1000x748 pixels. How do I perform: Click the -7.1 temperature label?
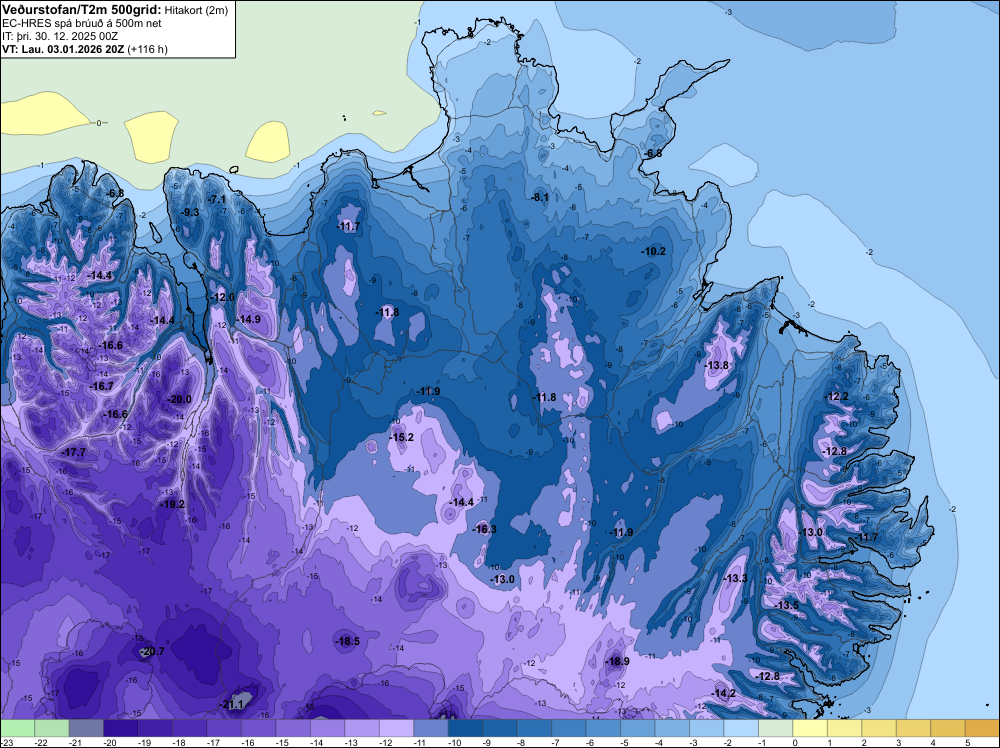pyautogui.click(x=217, y=200)
